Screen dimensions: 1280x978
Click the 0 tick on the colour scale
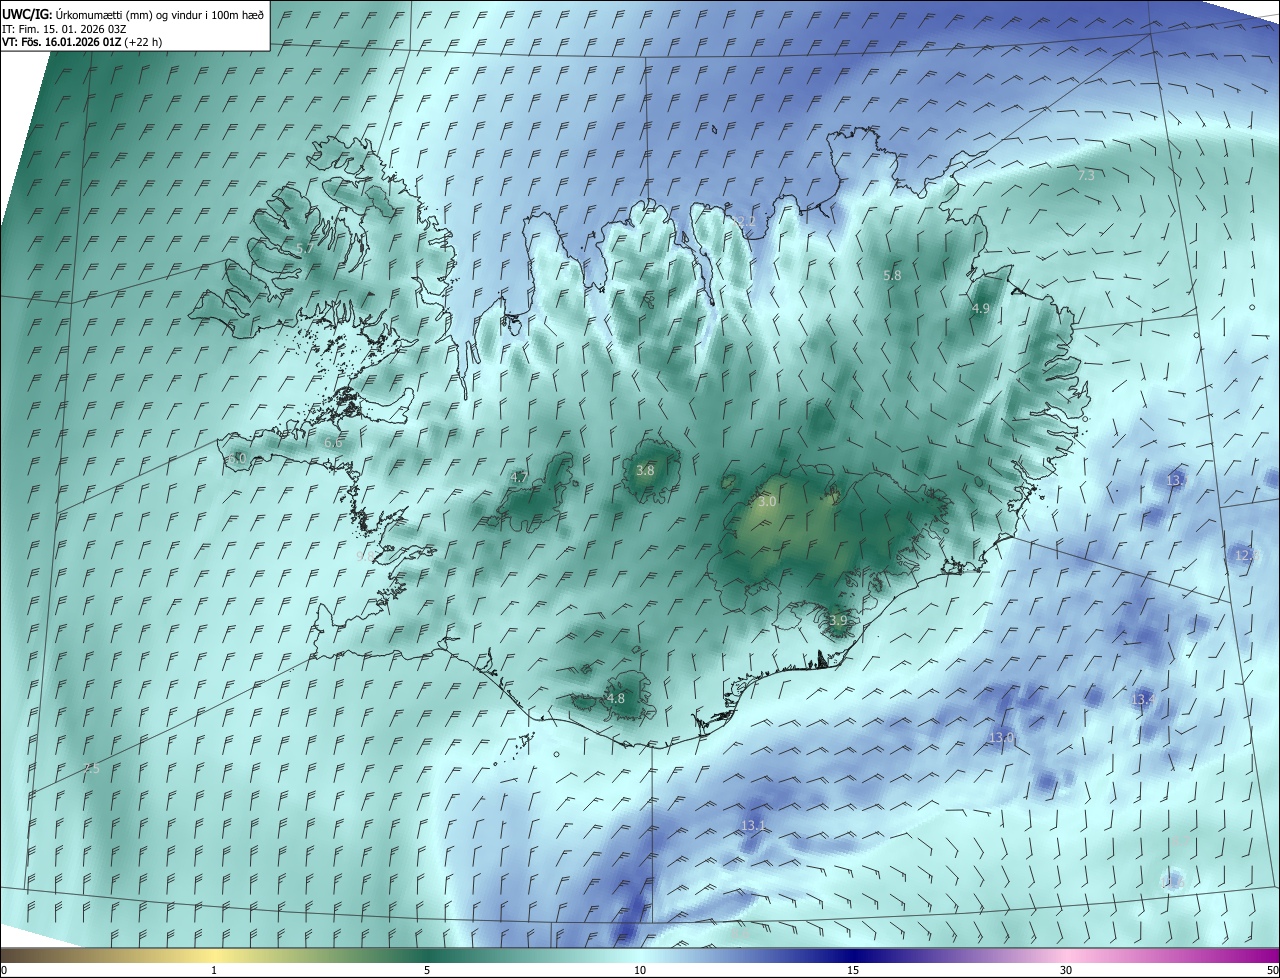[4, 970]
